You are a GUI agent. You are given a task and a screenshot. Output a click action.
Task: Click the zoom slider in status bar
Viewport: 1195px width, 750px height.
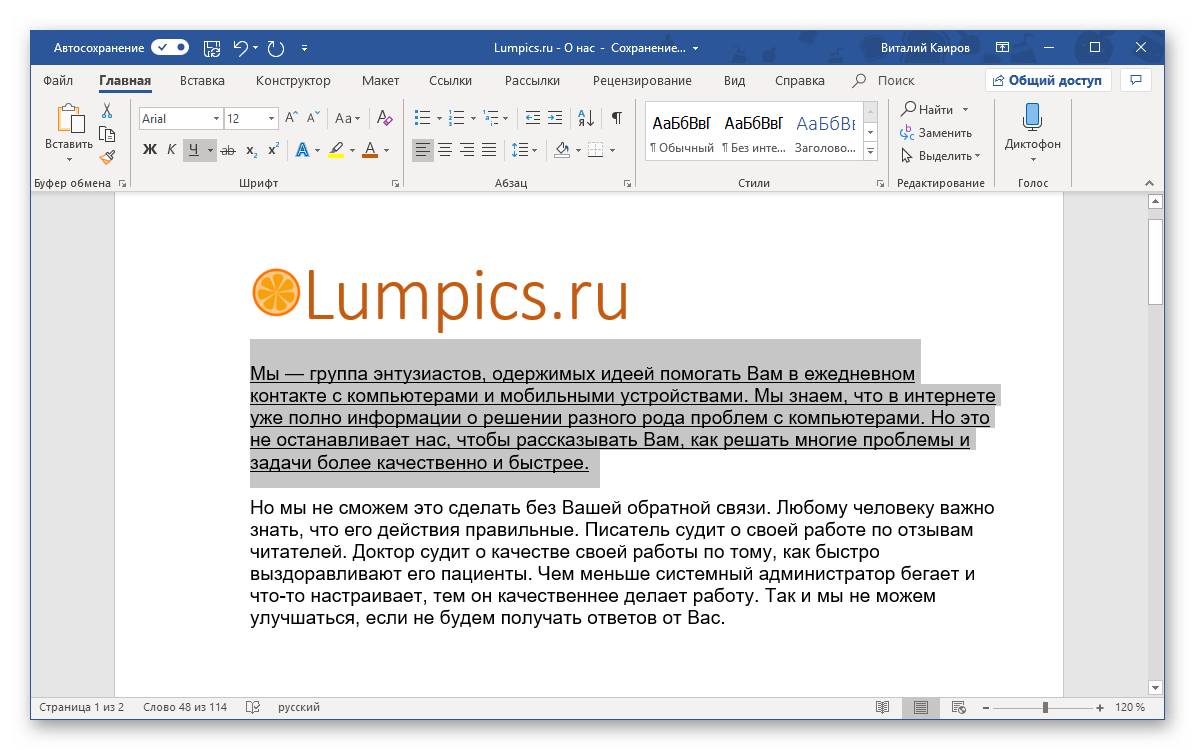point(1045,708)
